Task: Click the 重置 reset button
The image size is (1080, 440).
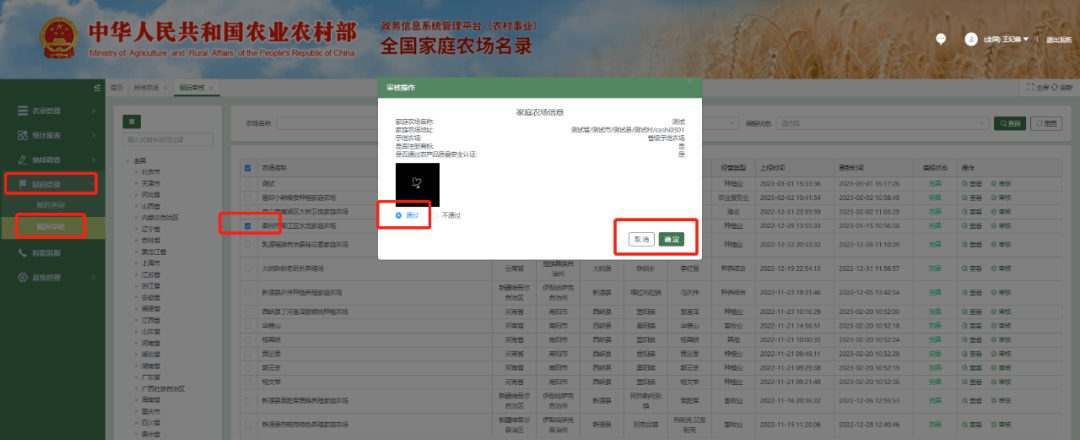Action: pos(1046,123)
